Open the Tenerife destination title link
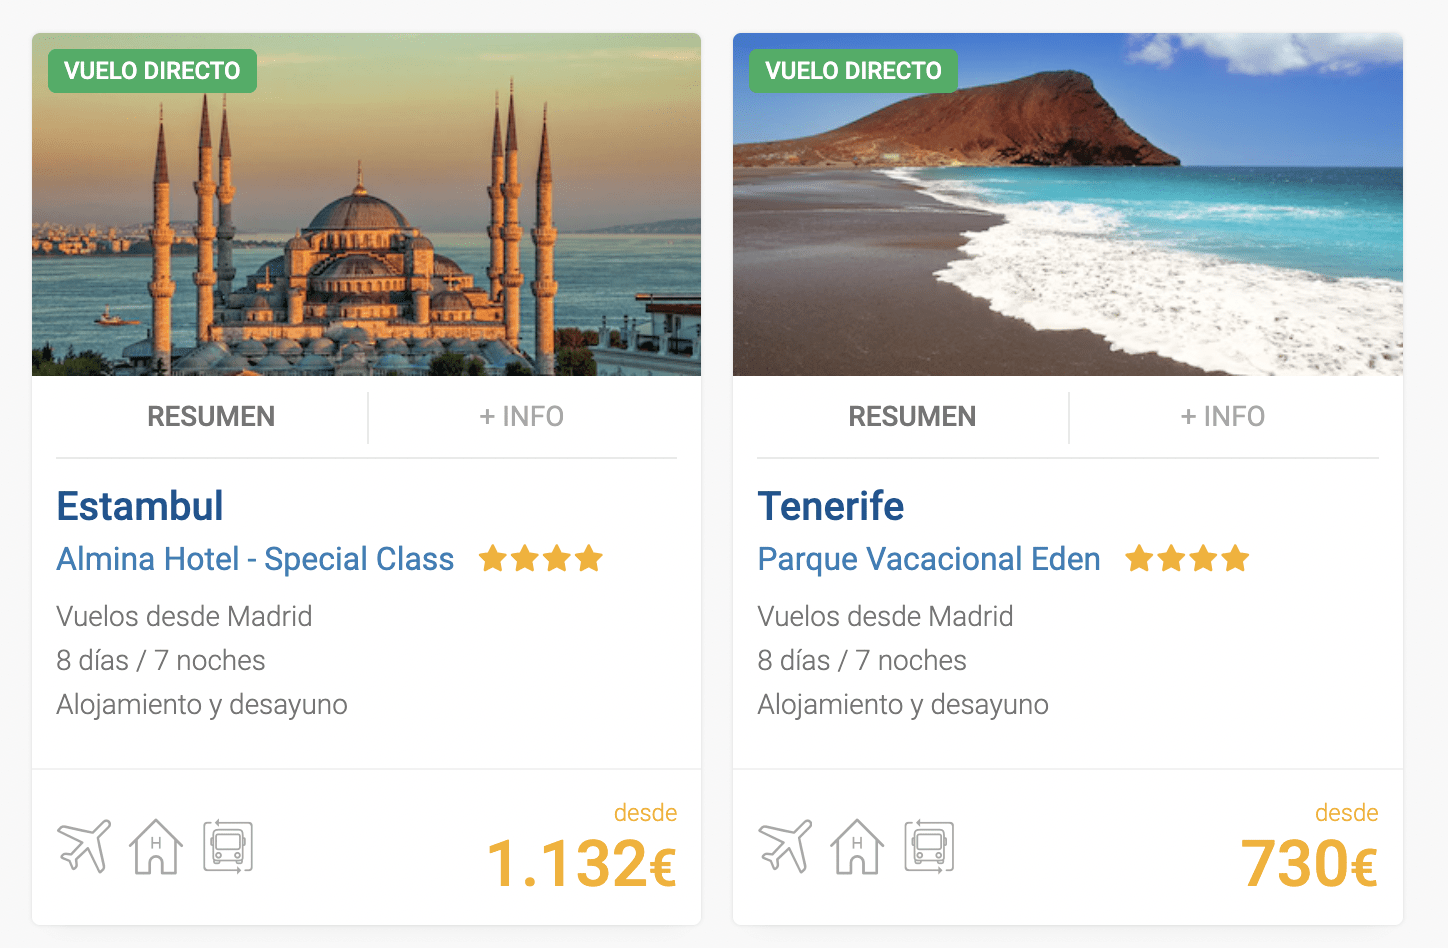The height and width of the screenshot is (948, 1448). point(831,506)
